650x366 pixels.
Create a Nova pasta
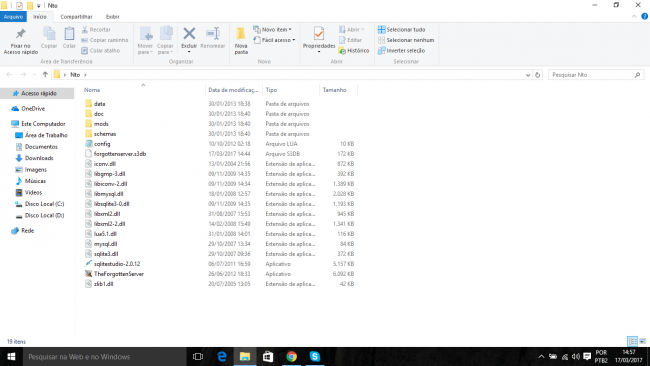(x=241, y=41)
